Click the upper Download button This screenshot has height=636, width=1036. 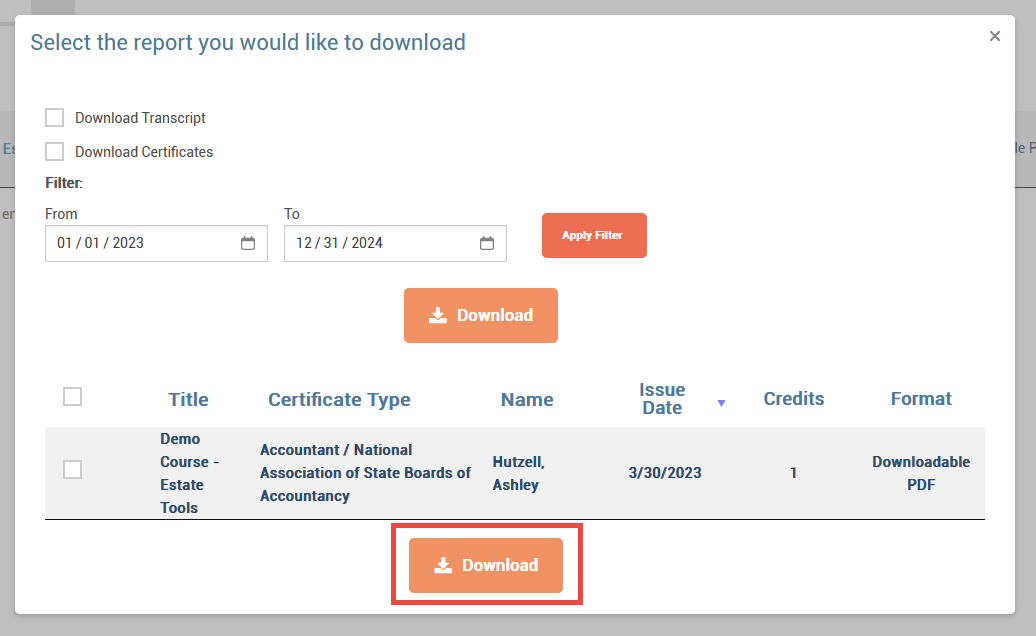coord(481,315)
